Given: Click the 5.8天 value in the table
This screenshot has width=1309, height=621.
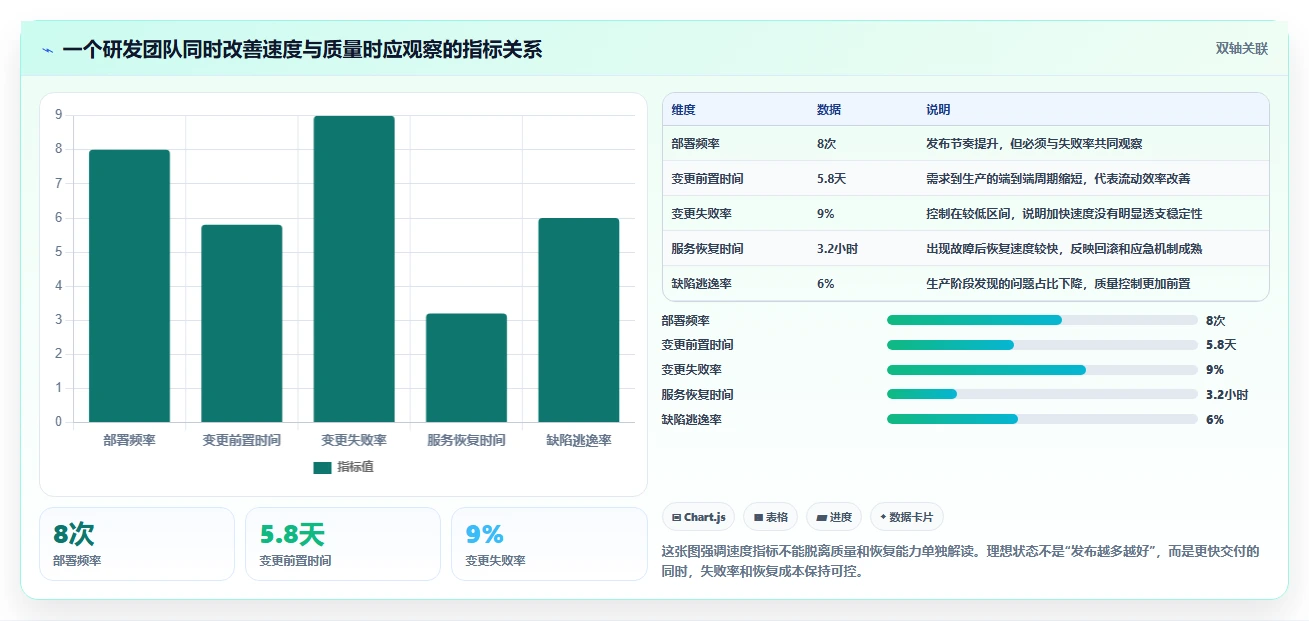Looking at the screenshot, I should pyautogui.click(x=832, y=178).
